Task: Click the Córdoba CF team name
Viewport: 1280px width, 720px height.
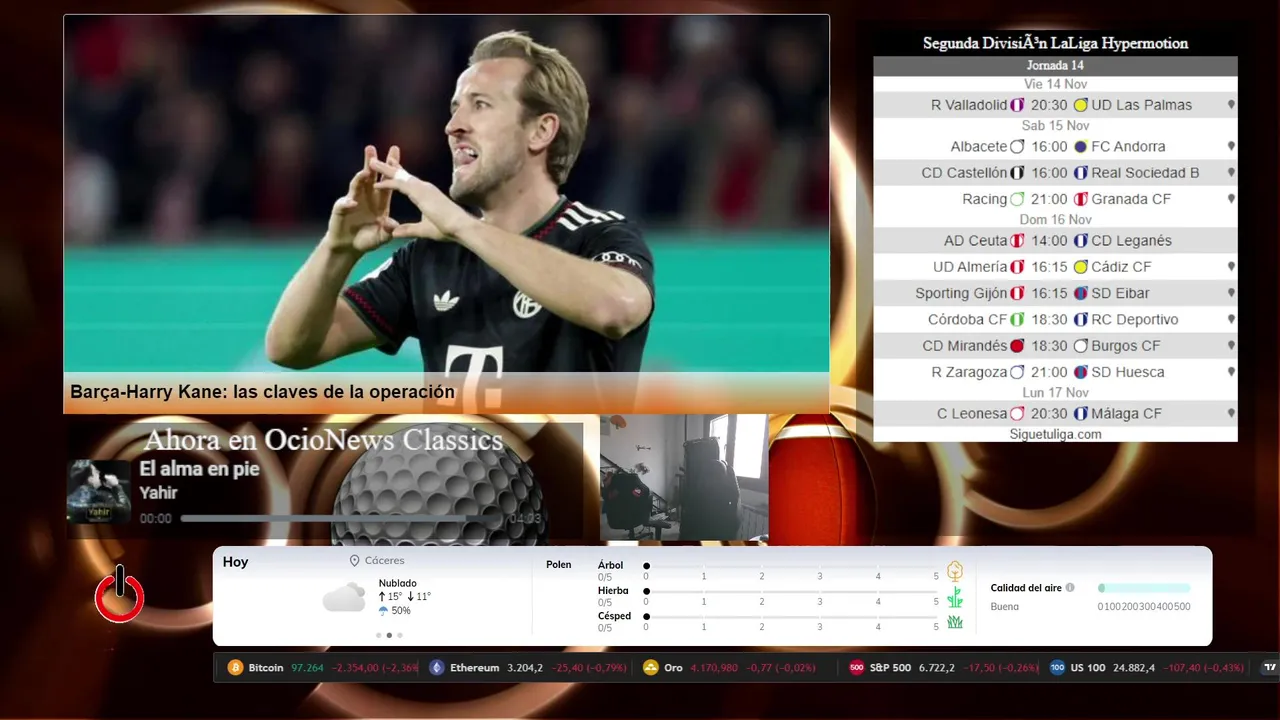Action: pos(967,320)
